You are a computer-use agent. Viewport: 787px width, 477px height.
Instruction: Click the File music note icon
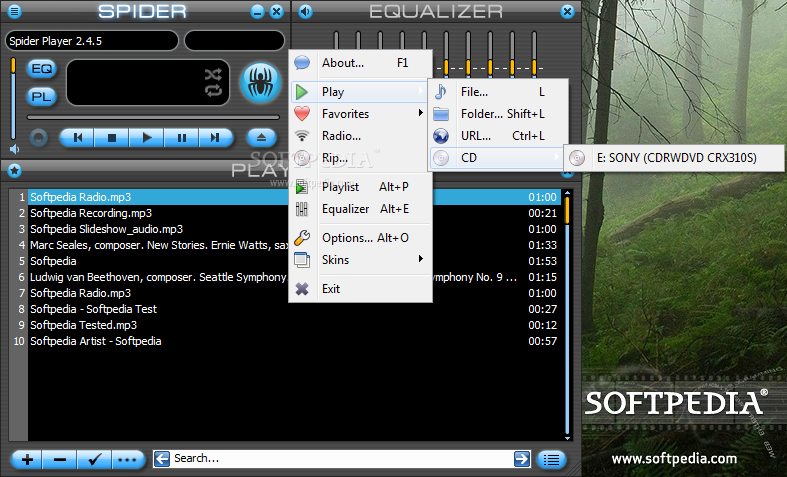(x=441, y=92)
